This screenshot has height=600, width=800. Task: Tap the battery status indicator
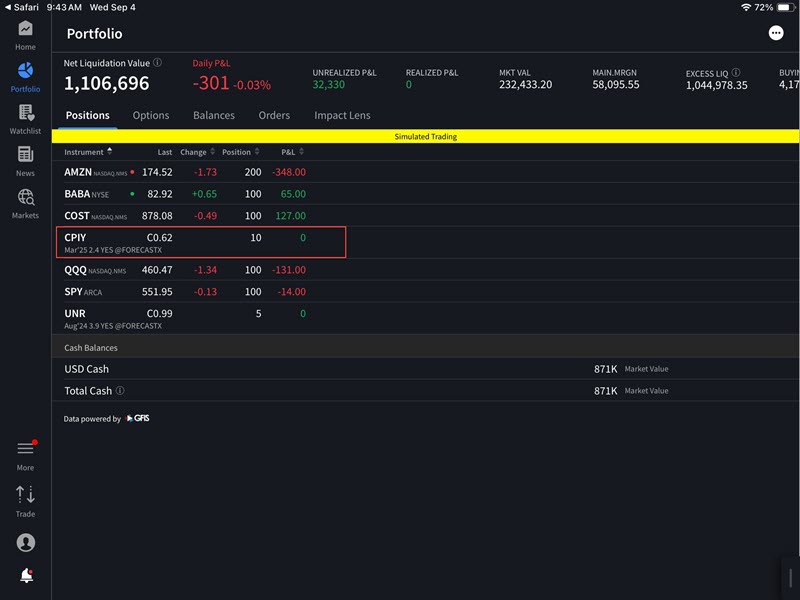coord(786,7)
